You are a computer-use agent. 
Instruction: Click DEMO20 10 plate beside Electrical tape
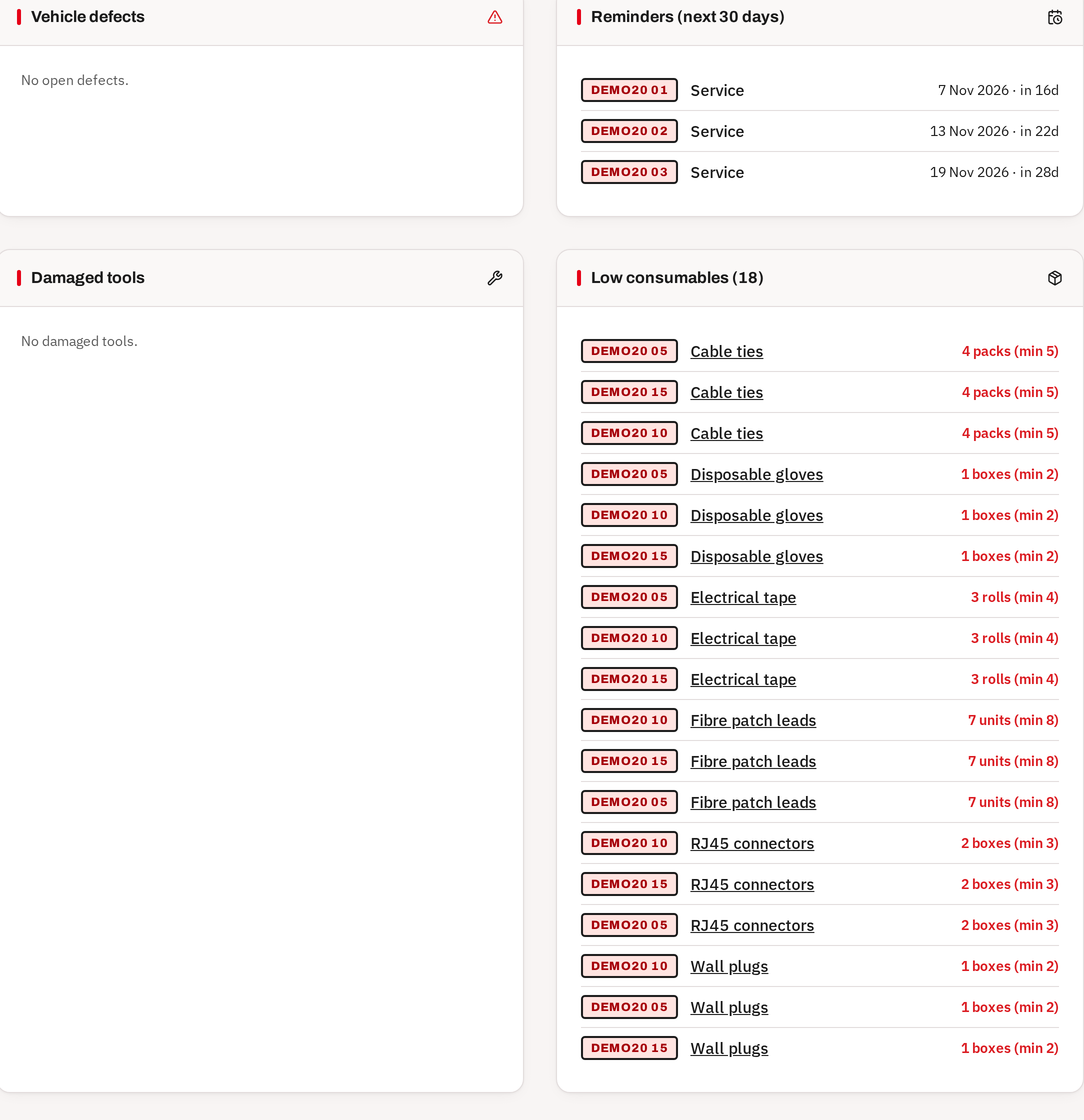(x=629, y=638)
